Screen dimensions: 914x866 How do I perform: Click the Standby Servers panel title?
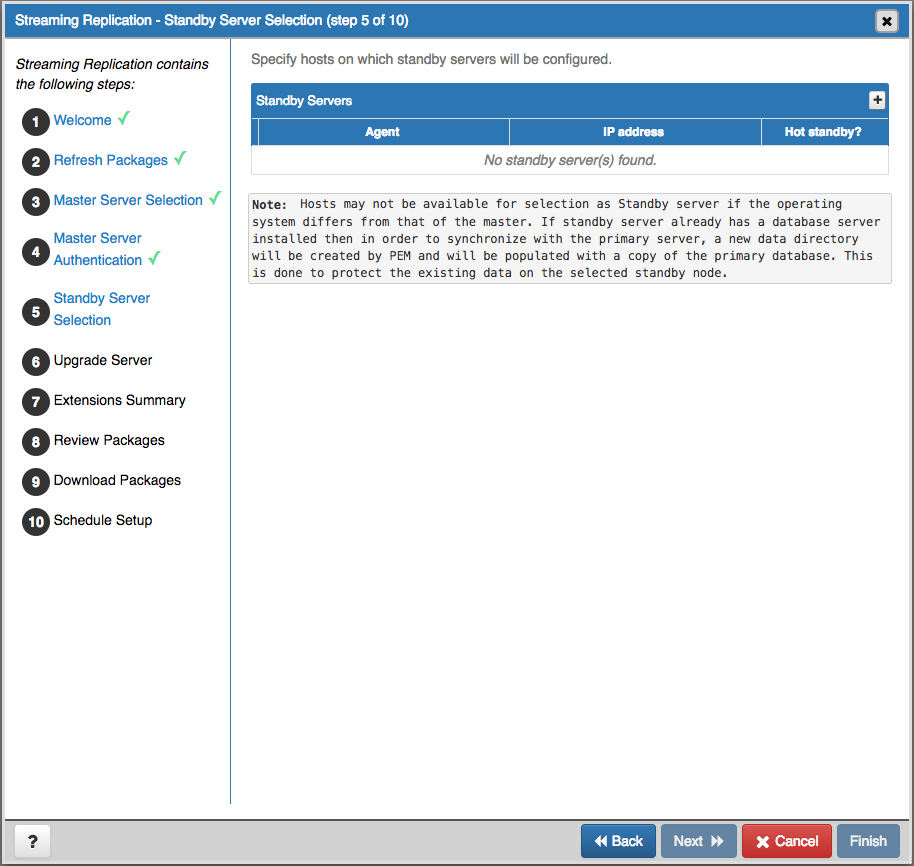304,101
